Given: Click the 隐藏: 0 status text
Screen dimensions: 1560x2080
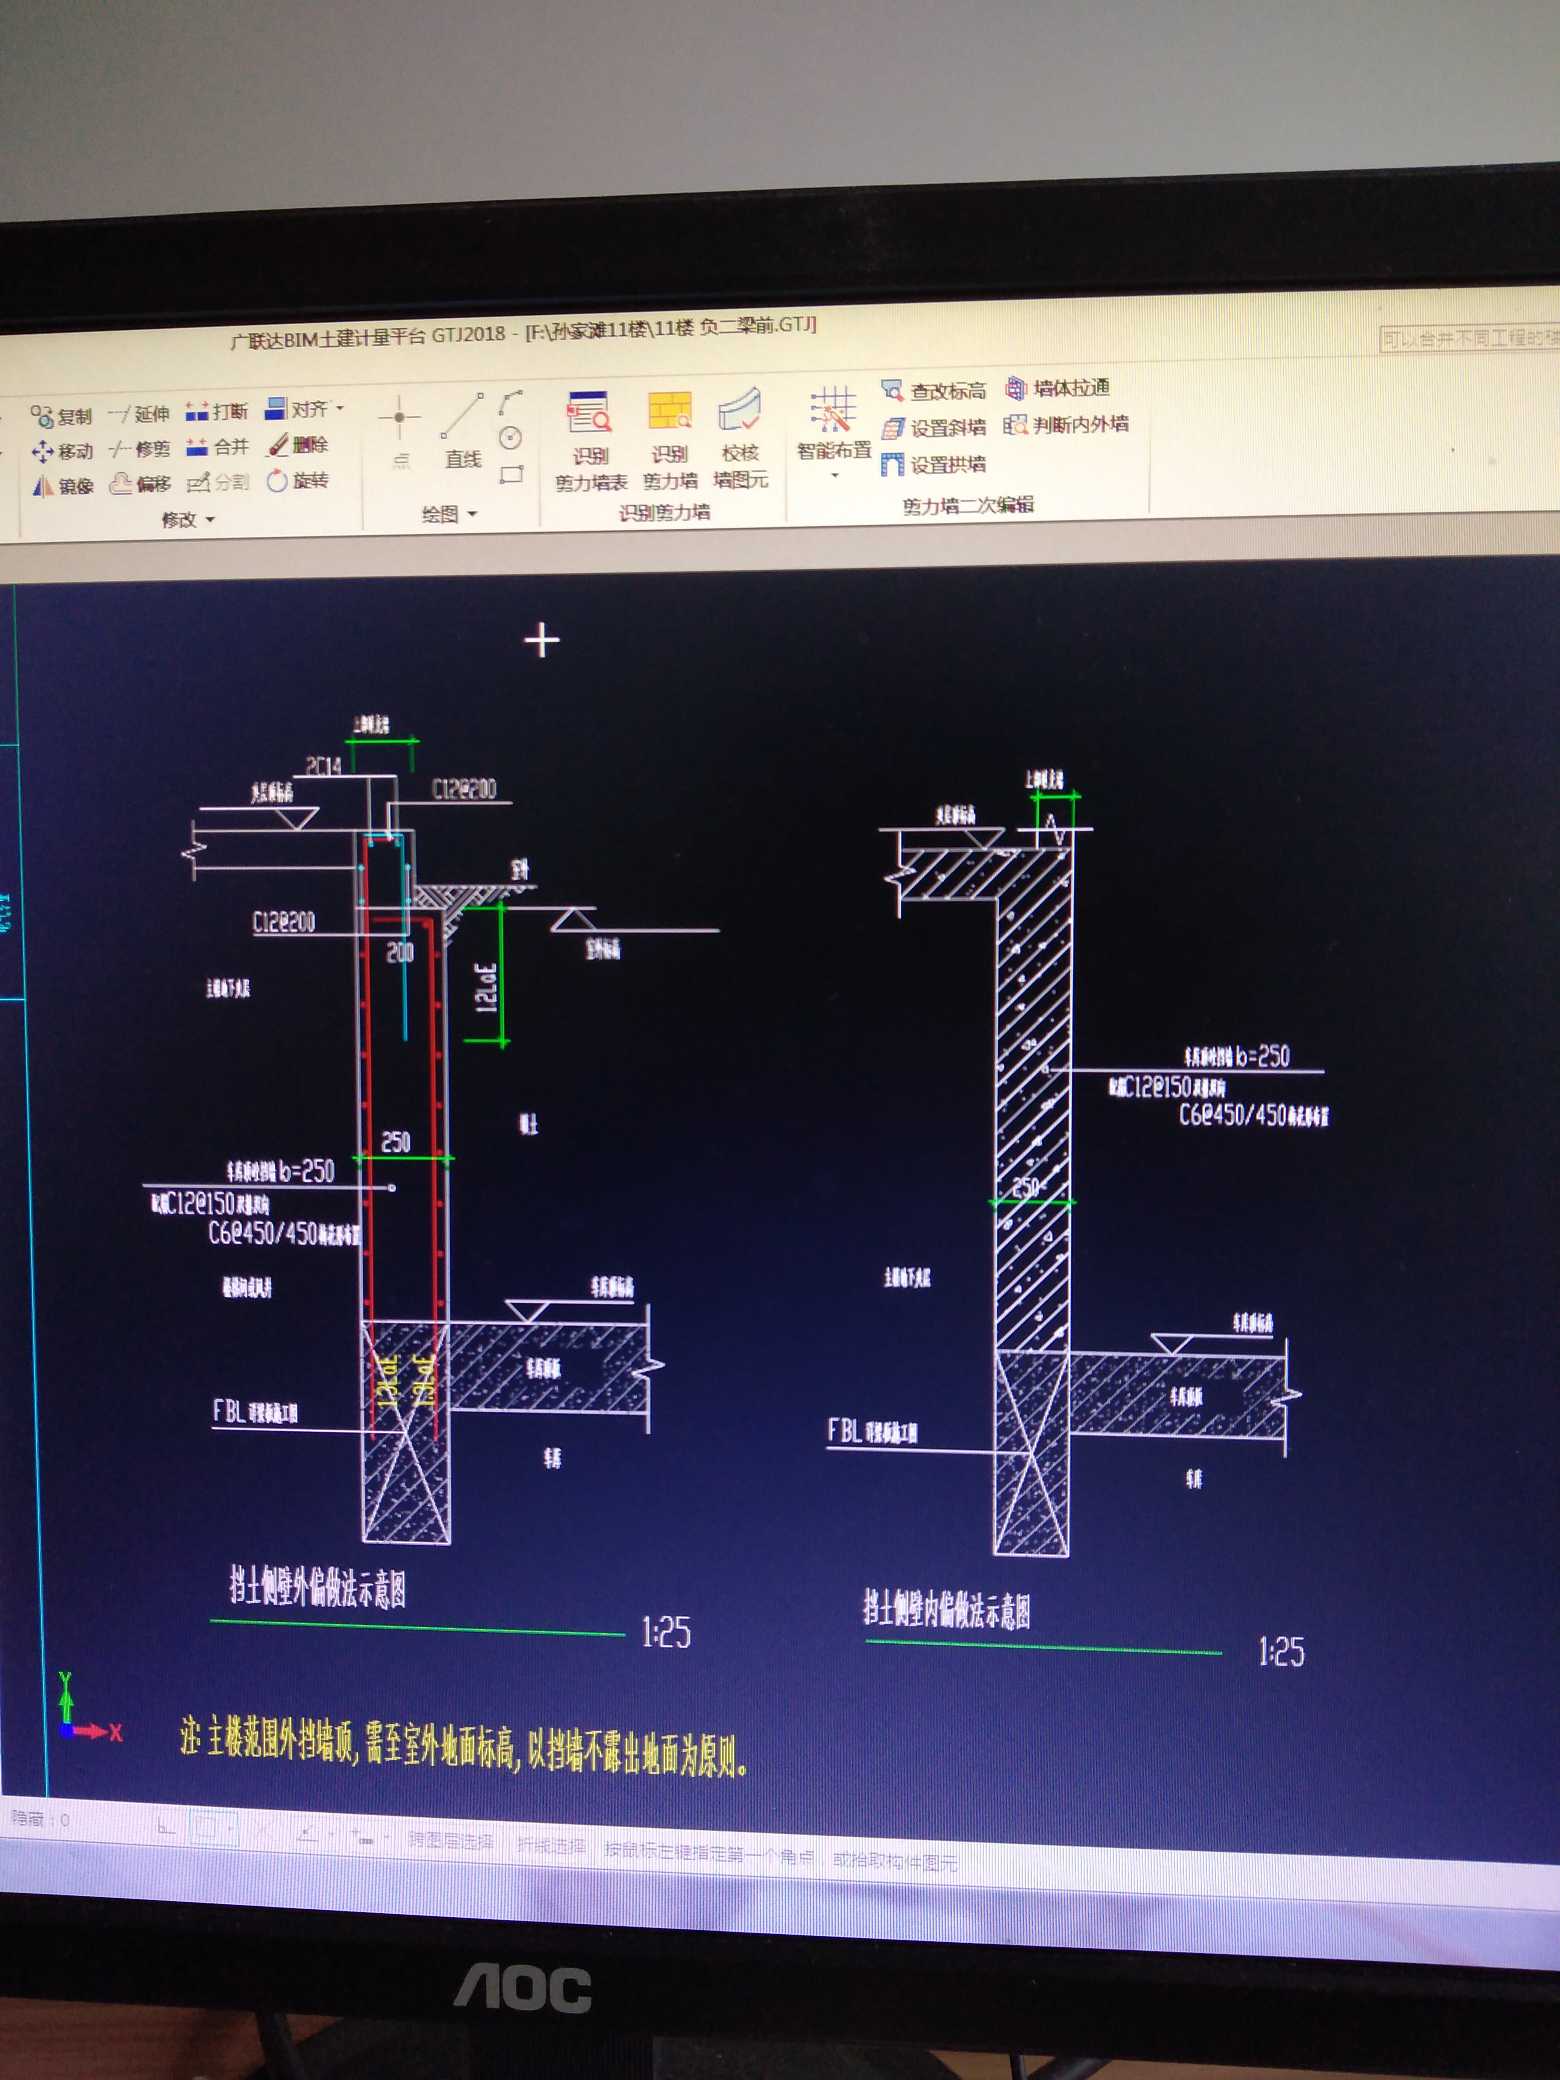Looking at the screenshot, I should (40, 1819).
